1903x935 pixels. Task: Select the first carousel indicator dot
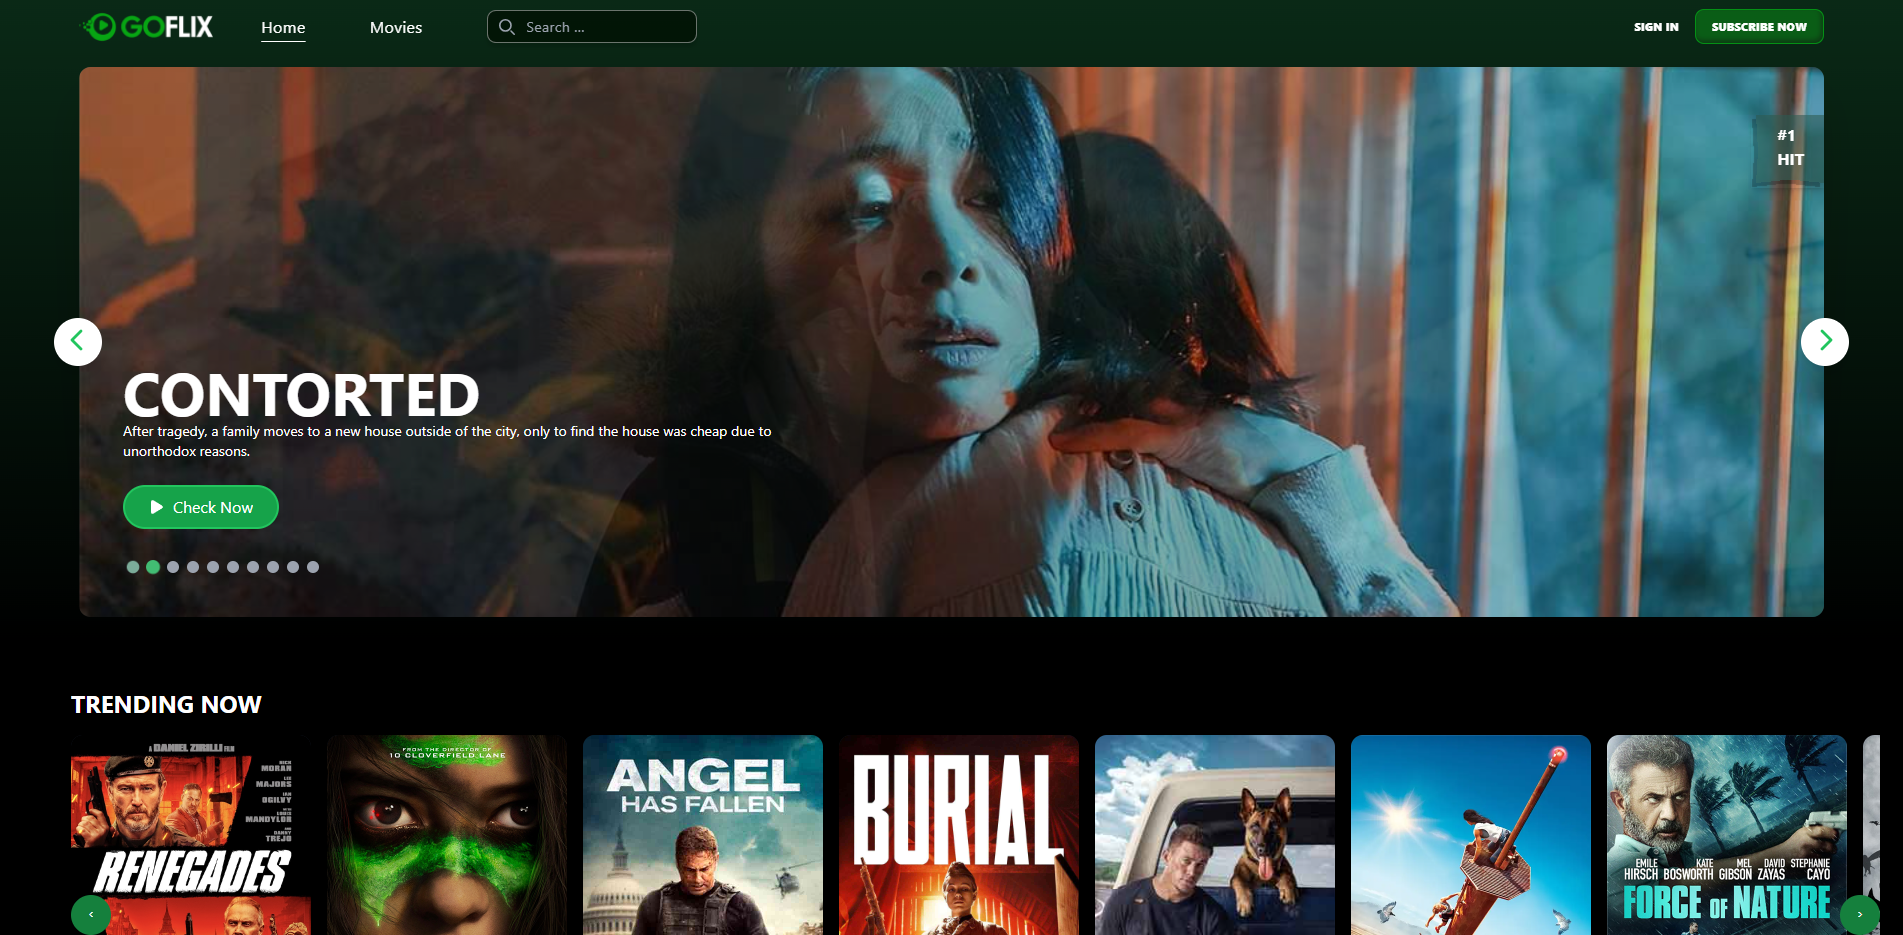pos(133,566)
